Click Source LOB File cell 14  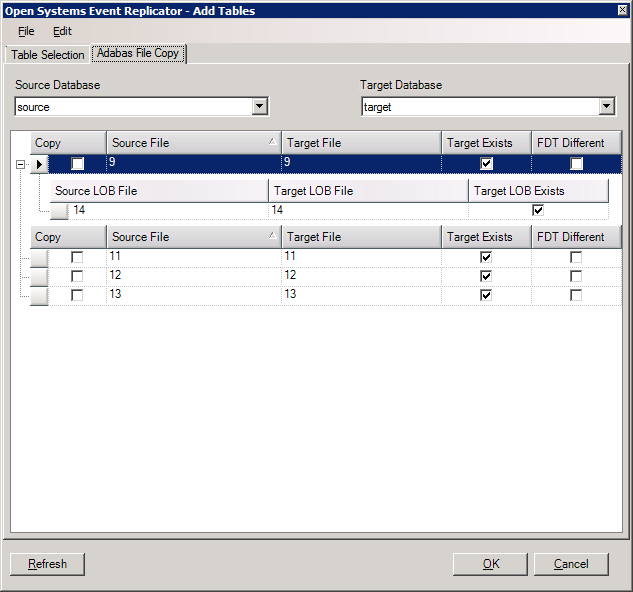(x=169, y=210)
